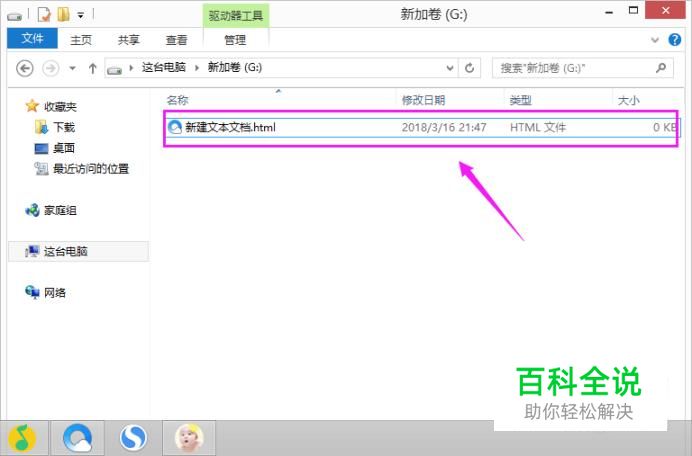The width and height of the screenshot is (692, 456).
Task: Select 这台电脑 in the navigation pane
Action: click(66, 252)
